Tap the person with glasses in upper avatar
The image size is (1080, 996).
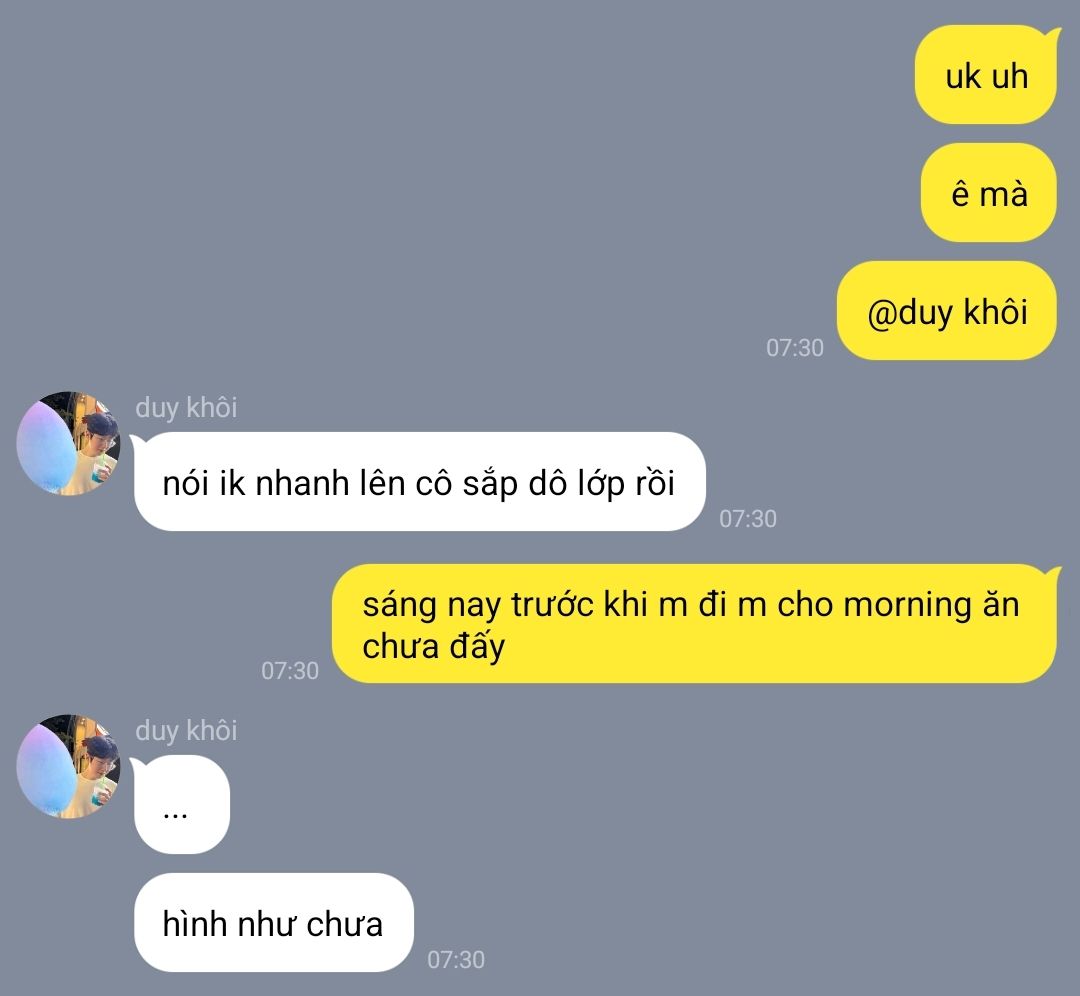point(96,448)
